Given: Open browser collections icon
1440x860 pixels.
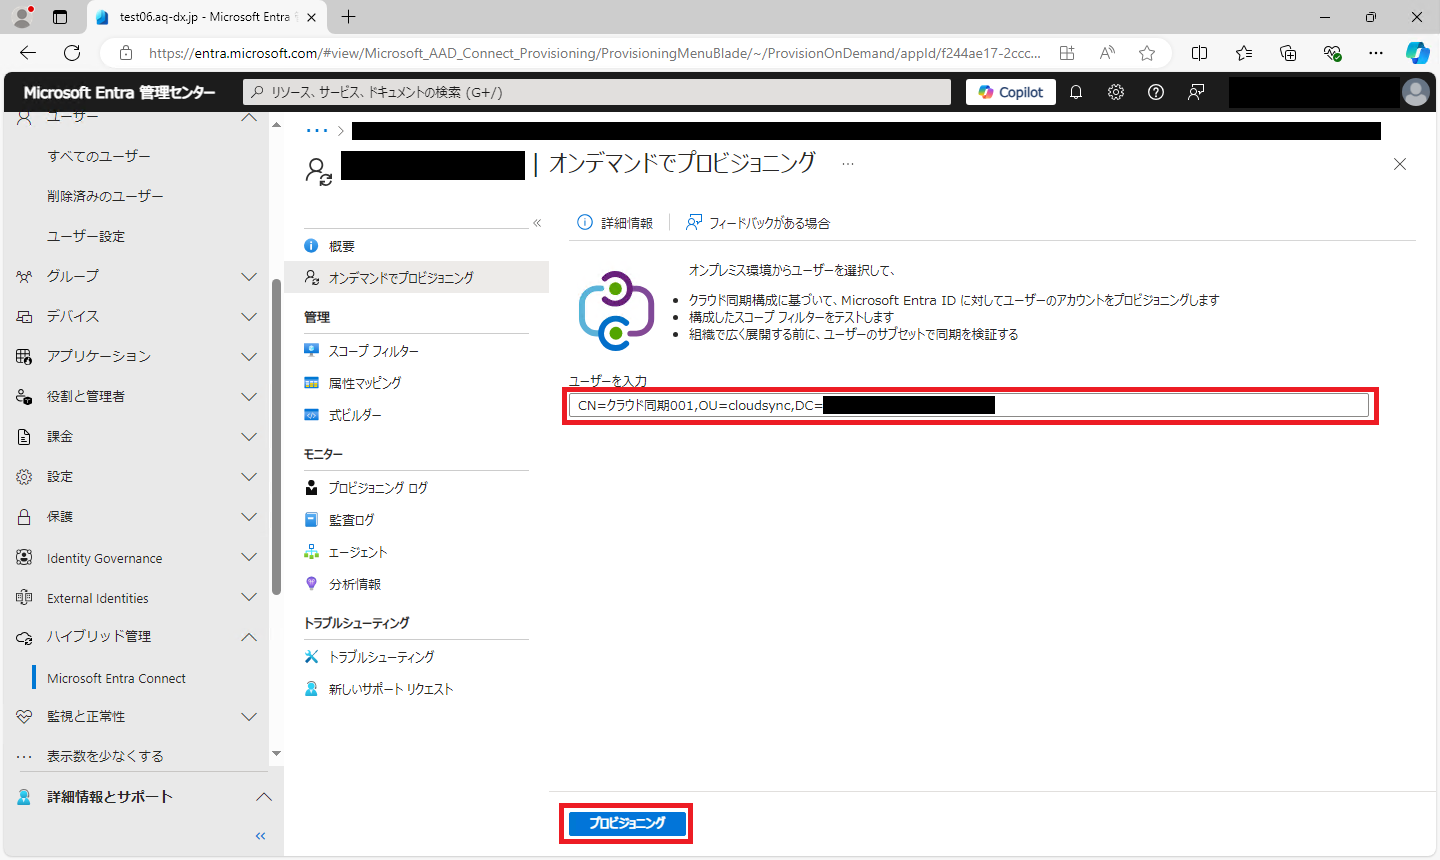Looking at the screenshot, I should [x=1288, y=53].
